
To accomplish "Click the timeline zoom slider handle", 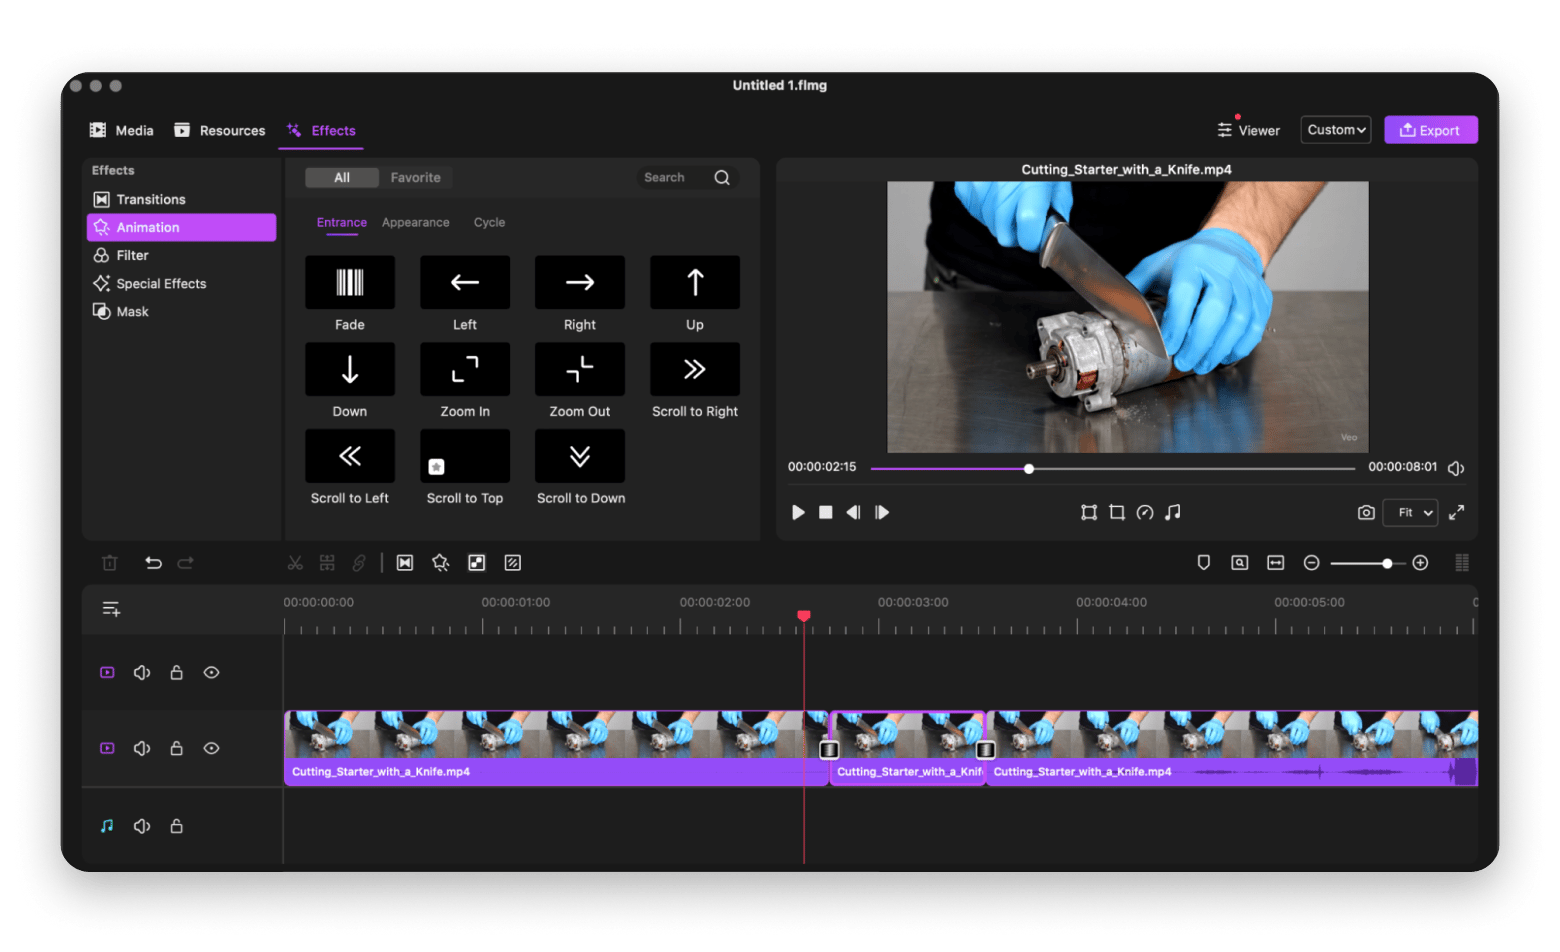I will tap(1387, 564).
